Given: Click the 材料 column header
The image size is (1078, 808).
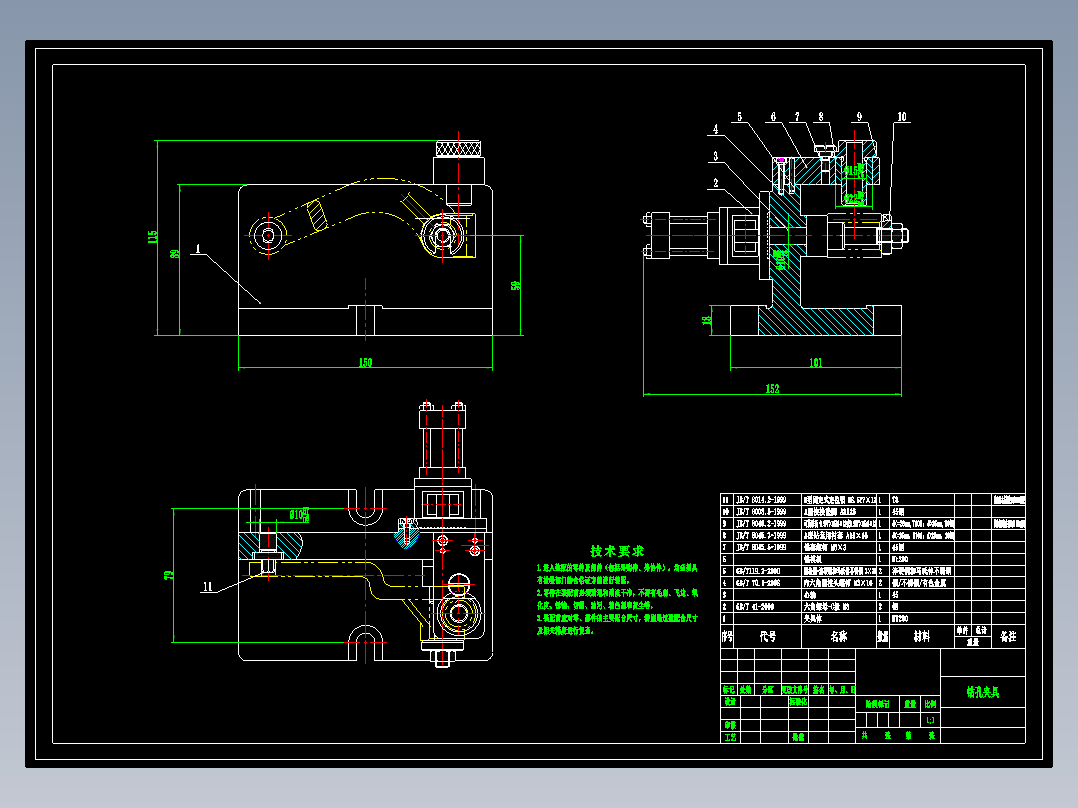Looking at the screenshot, I should pyautogui.click(x=922, y=637).
